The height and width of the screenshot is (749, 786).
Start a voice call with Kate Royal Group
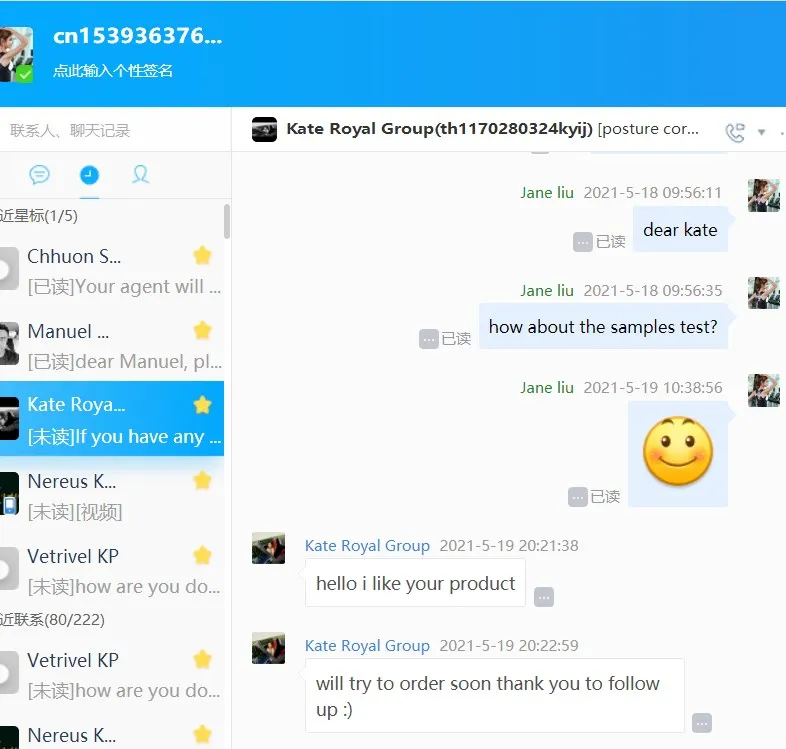tap(735, 132)
